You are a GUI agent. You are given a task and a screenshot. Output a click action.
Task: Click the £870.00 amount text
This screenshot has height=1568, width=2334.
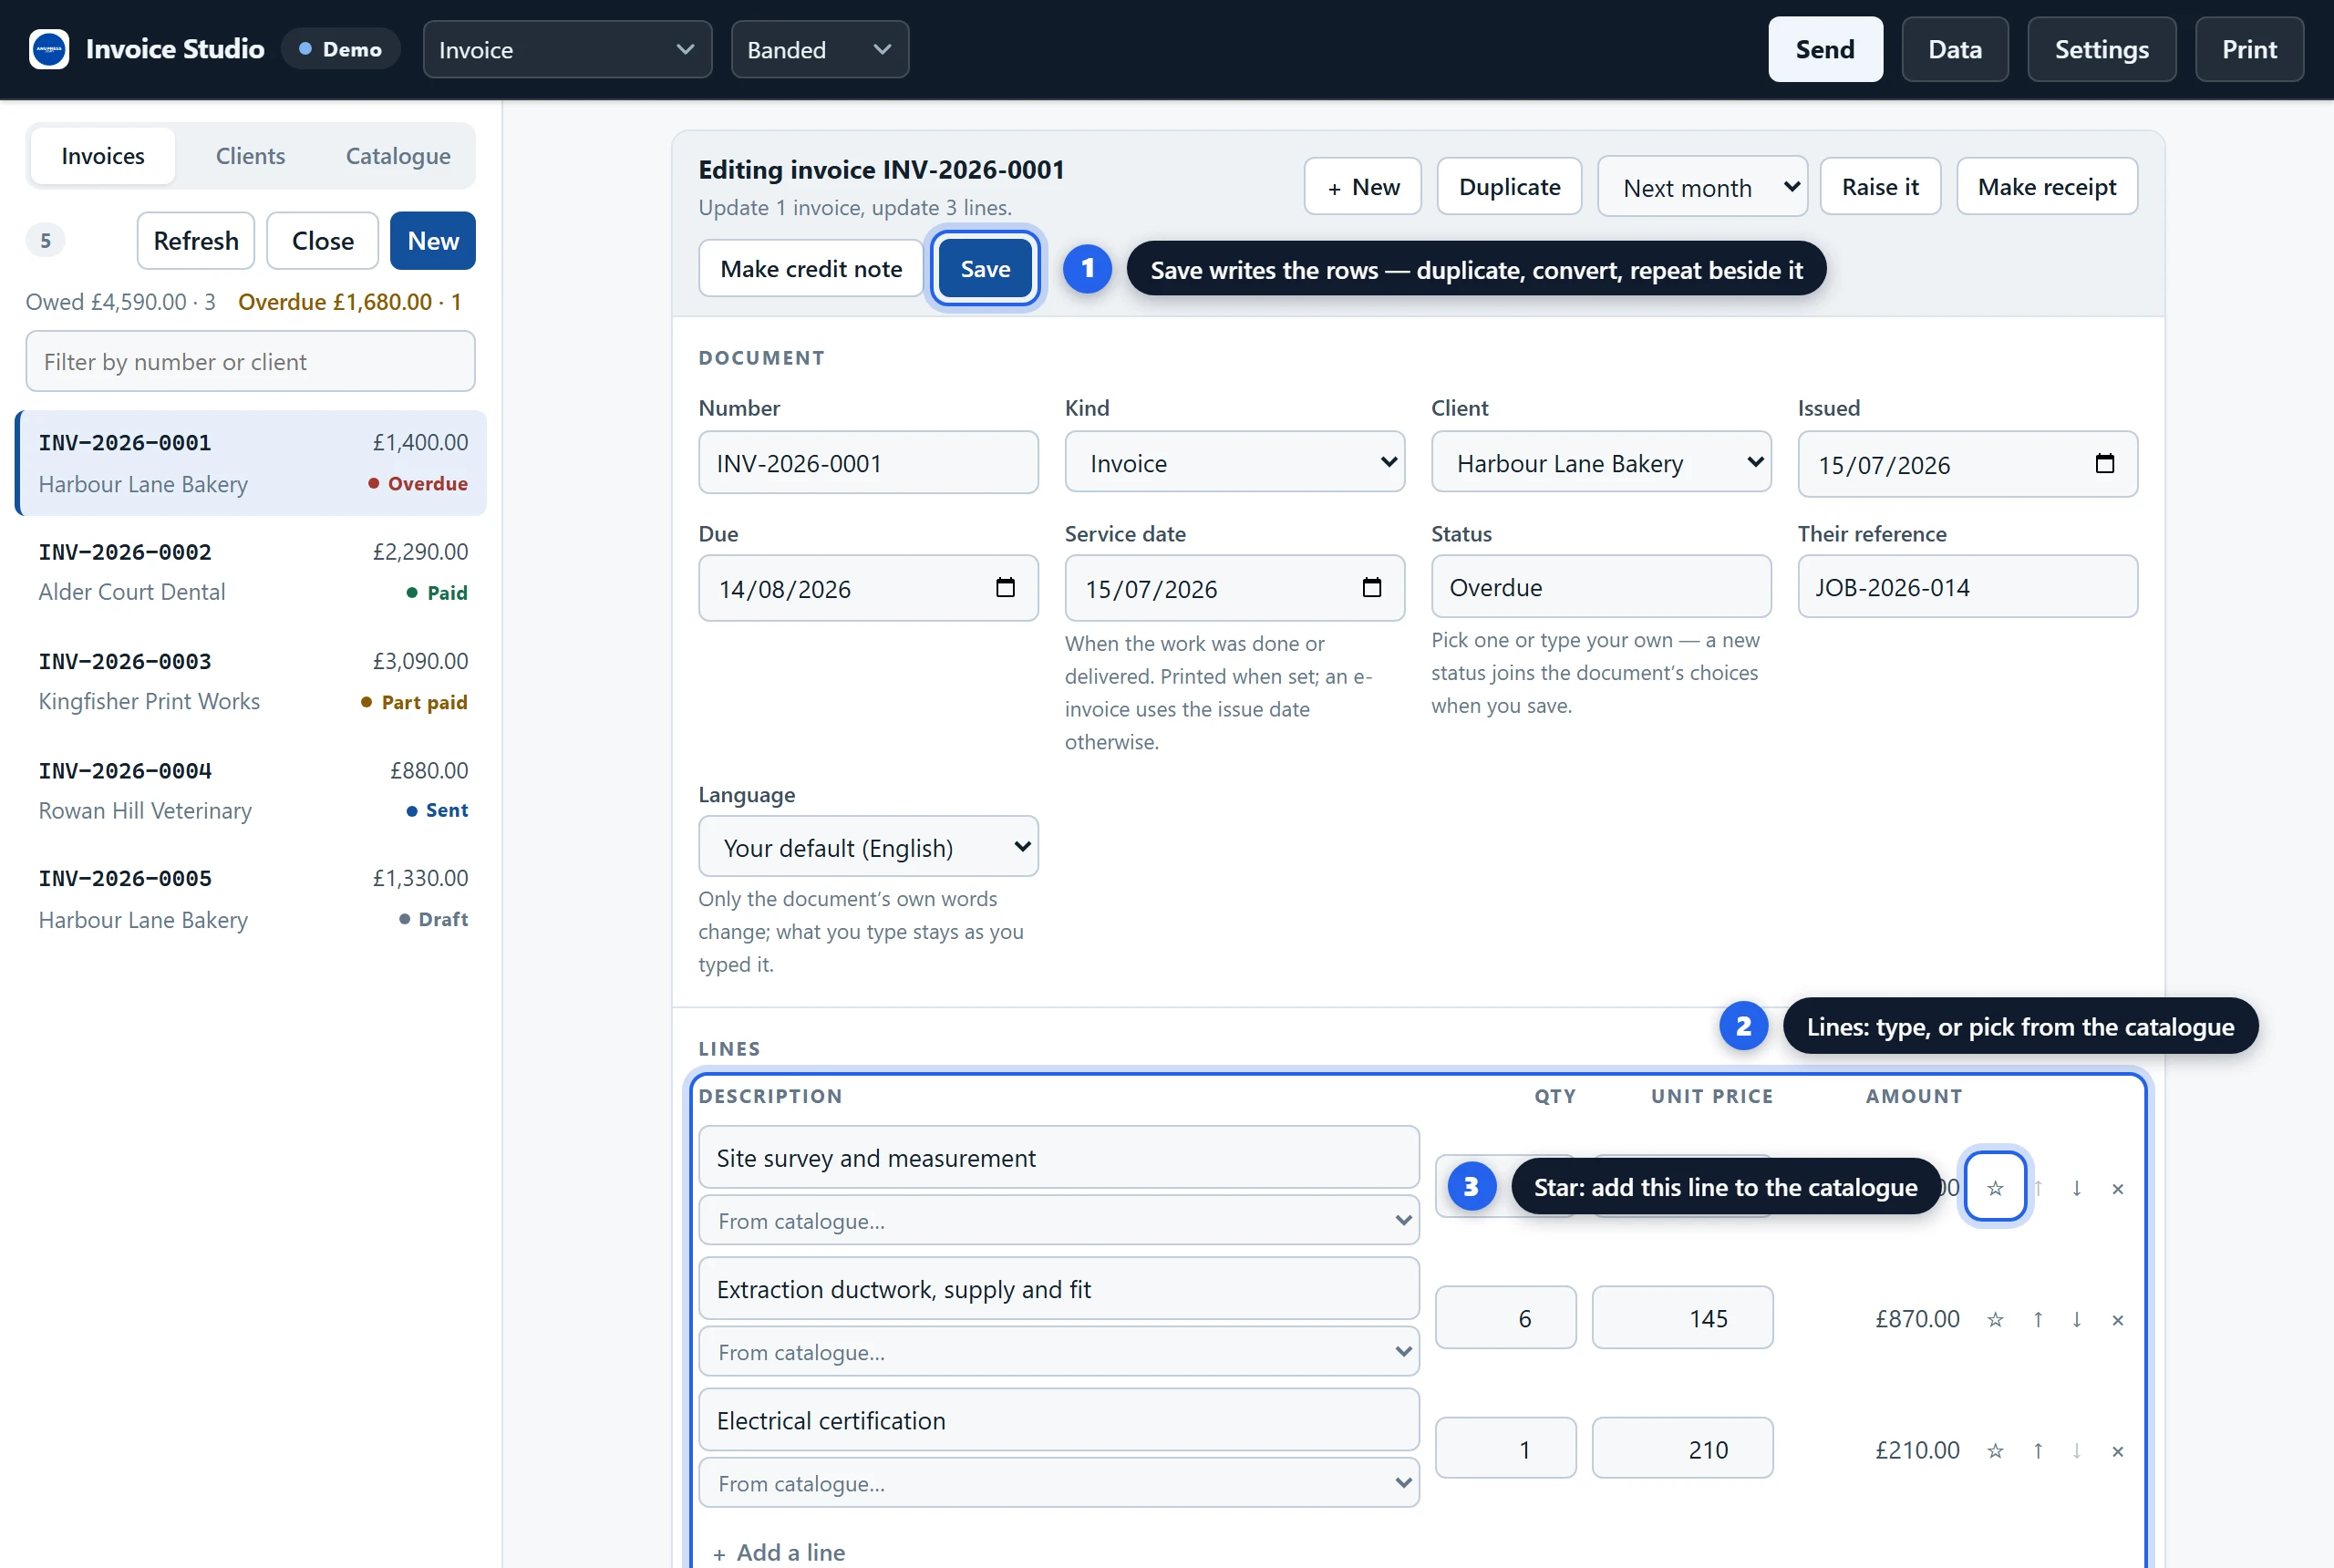1916,1318
